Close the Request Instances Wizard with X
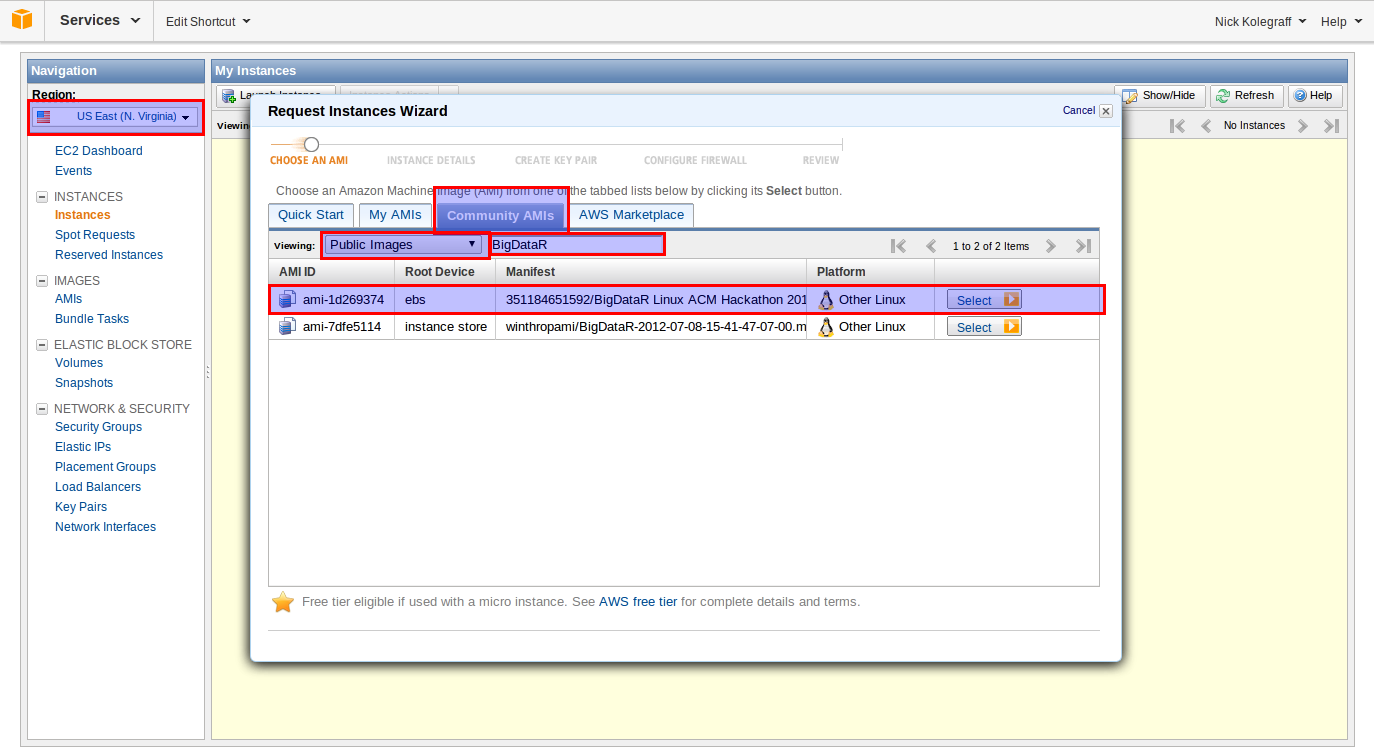1374x752 pixels. click(x=1106, y=111)
